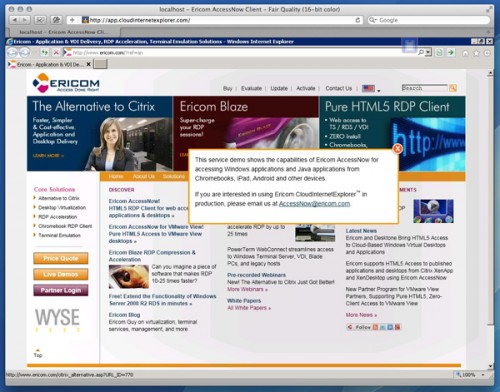Select the Ericom - Application & VDI IE tab
This screenshot has height=392, width=500.
click(x=49, y=64)
